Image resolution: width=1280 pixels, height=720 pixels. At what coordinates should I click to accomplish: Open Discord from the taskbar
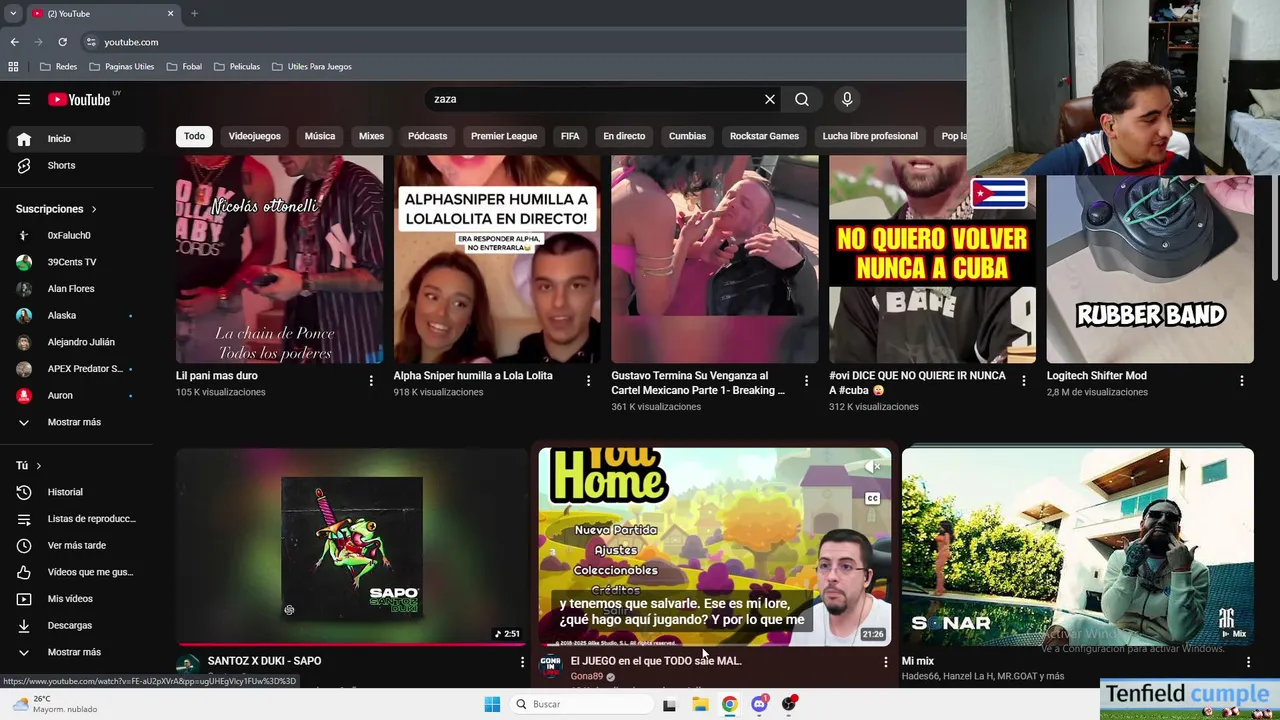[759, 704]
